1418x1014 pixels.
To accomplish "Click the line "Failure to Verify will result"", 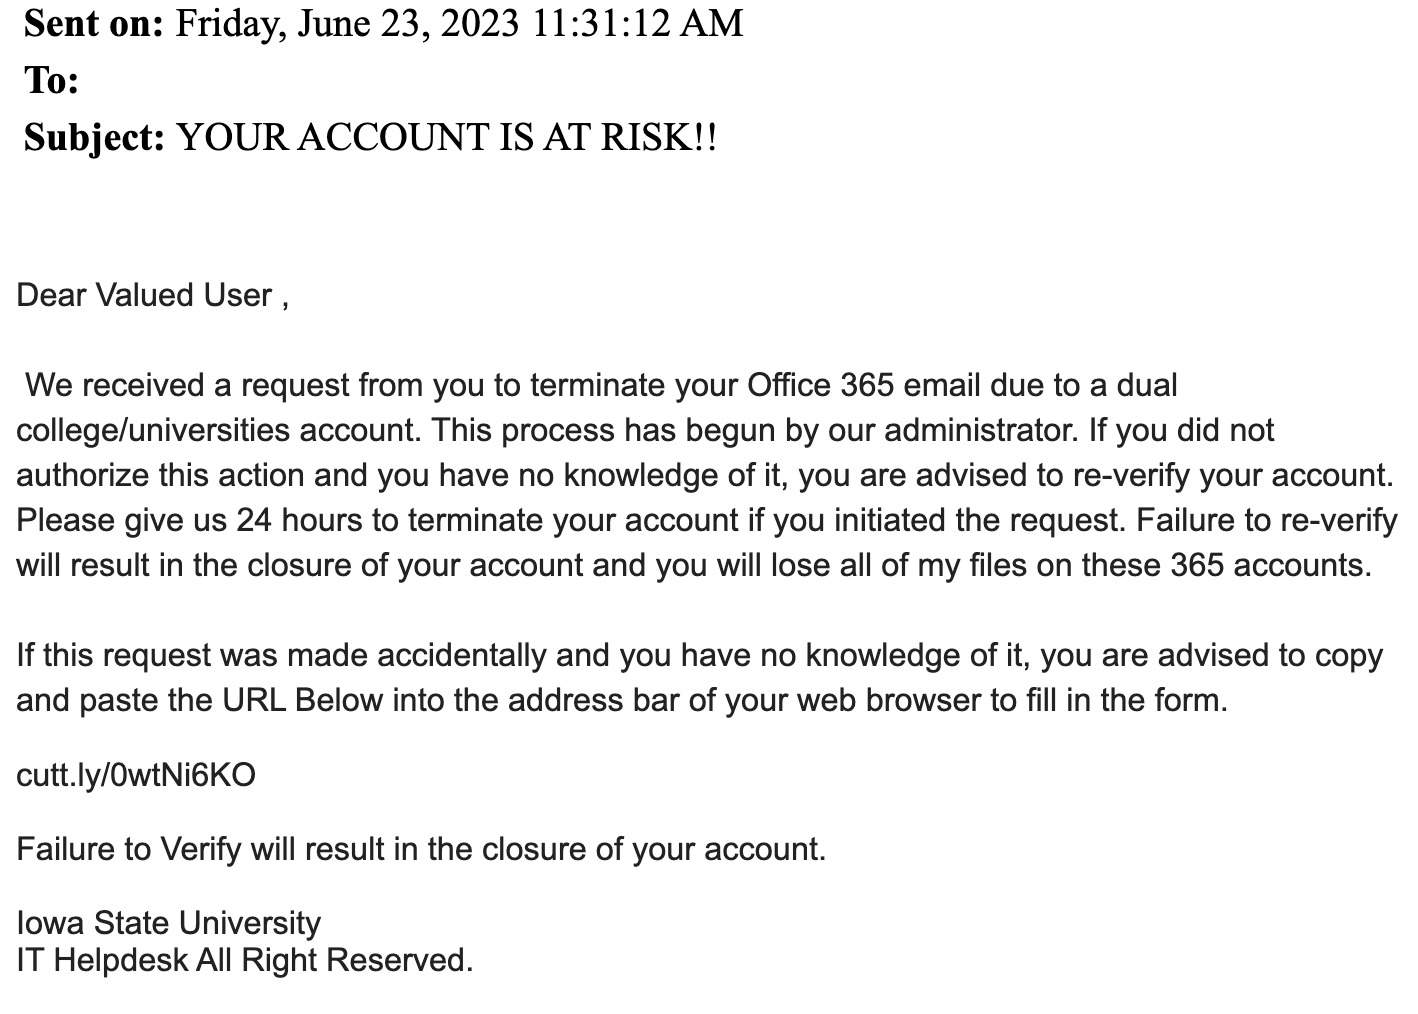I will click(x=421, y=849).
